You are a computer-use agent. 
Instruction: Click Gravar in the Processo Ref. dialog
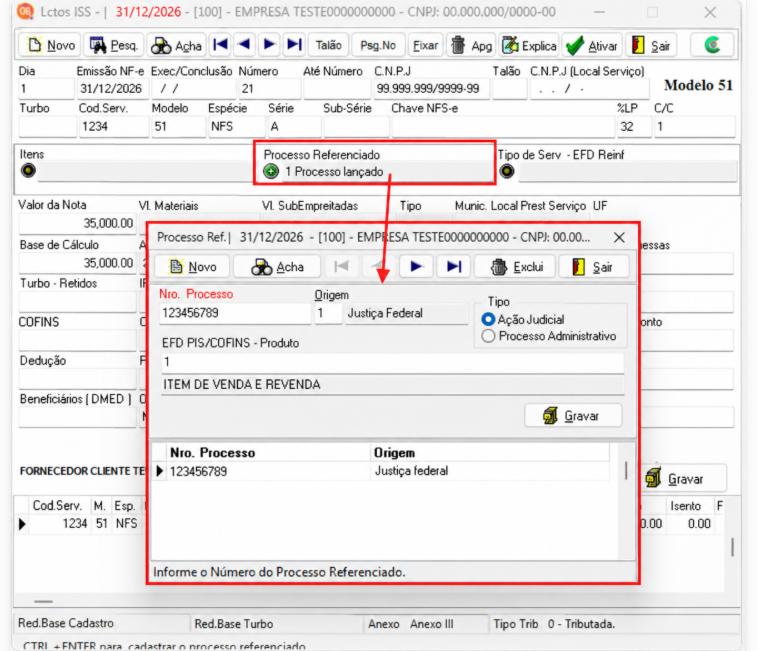click(x=573, y=415)
